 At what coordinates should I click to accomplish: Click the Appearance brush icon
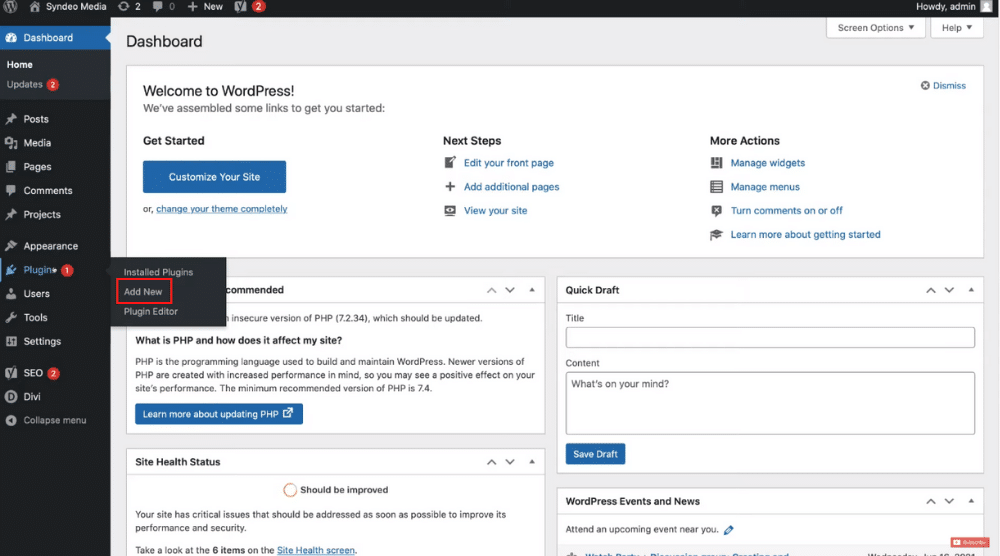coord(11,245)
